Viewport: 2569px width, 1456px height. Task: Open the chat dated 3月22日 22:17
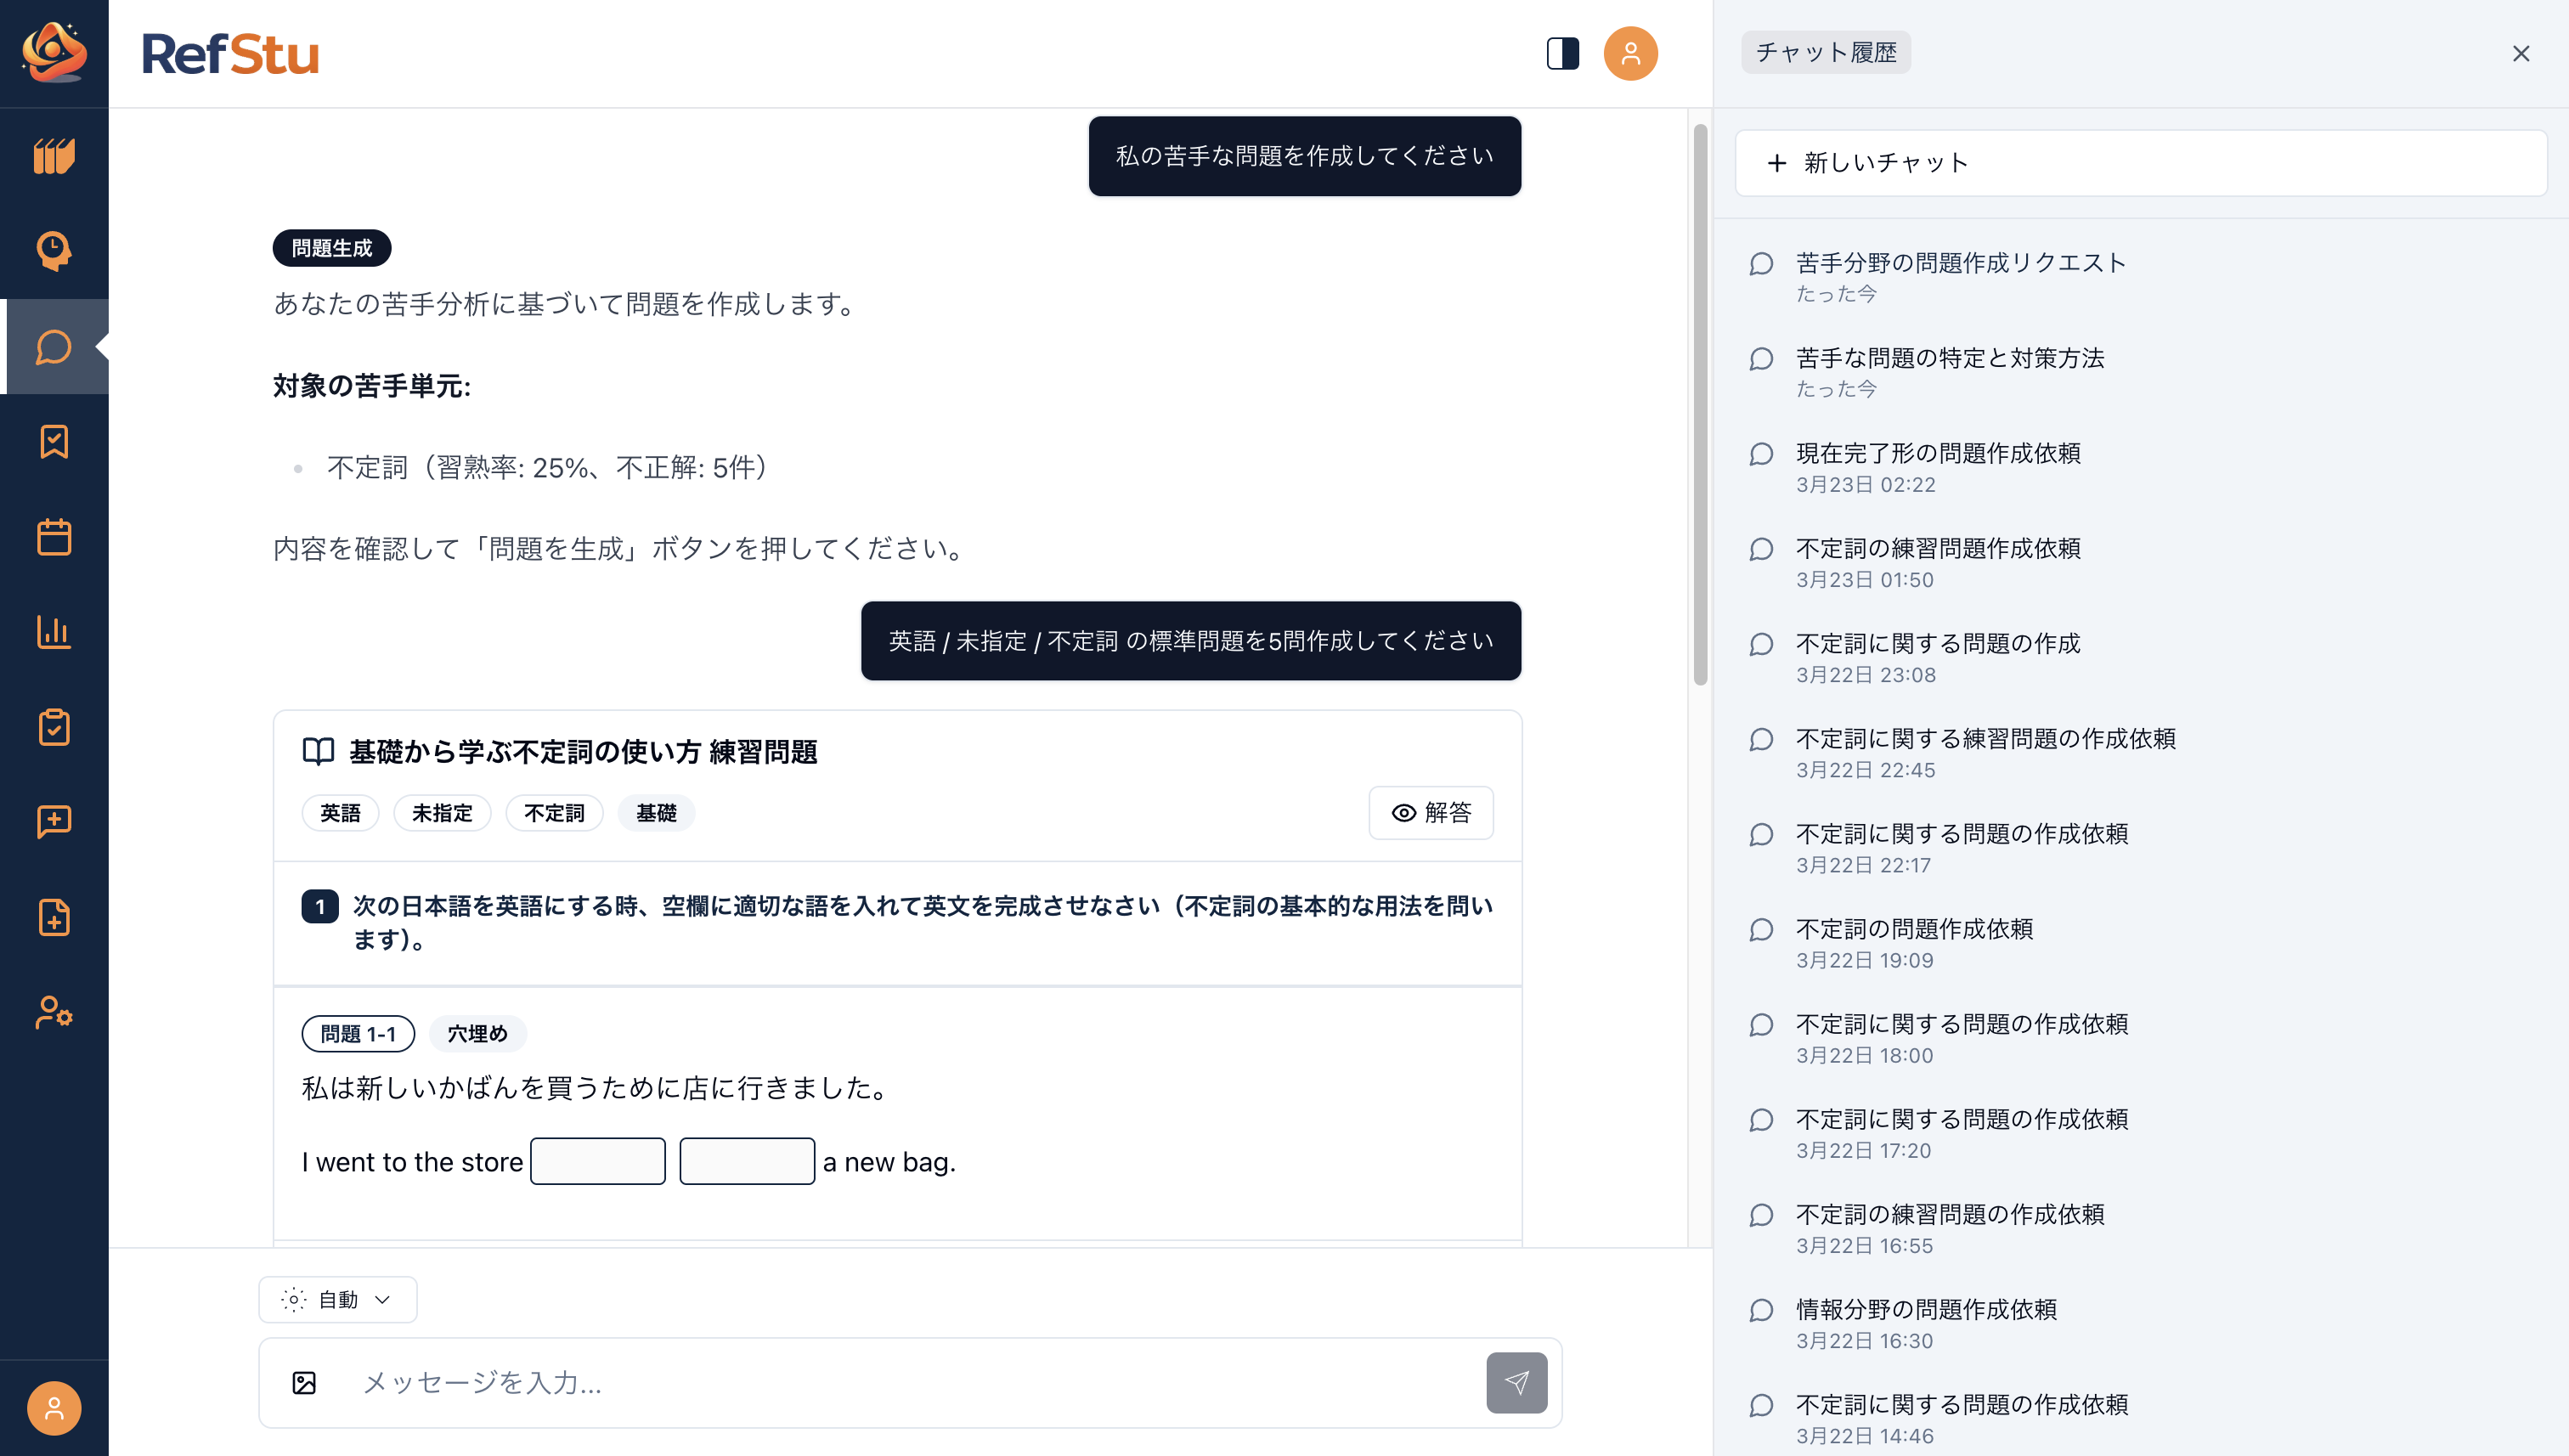(2140, 848)
